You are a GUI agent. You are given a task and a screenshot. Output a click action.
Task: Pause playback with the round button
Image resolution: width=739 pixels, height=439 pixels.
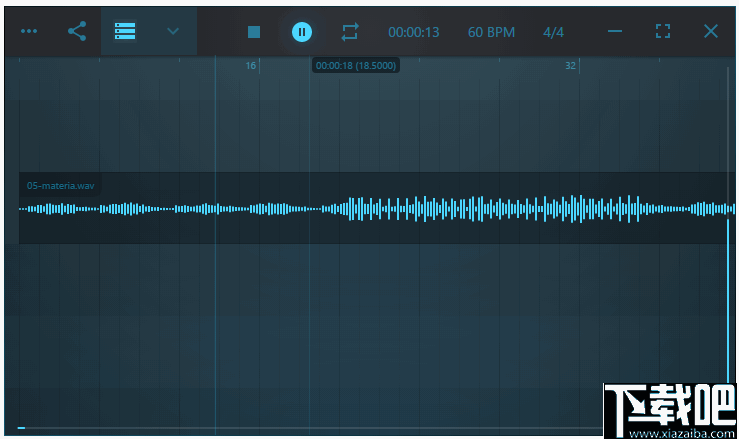pyautogui.click(x=302, y=32)
